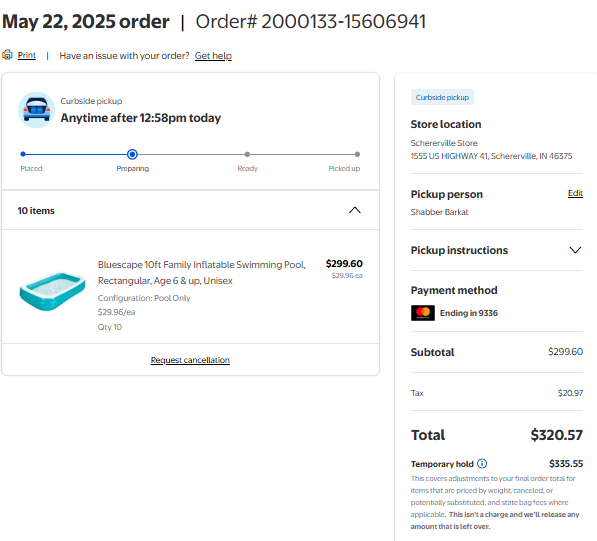Collapse the 10 items section chevron

click(x=354, y=210)
